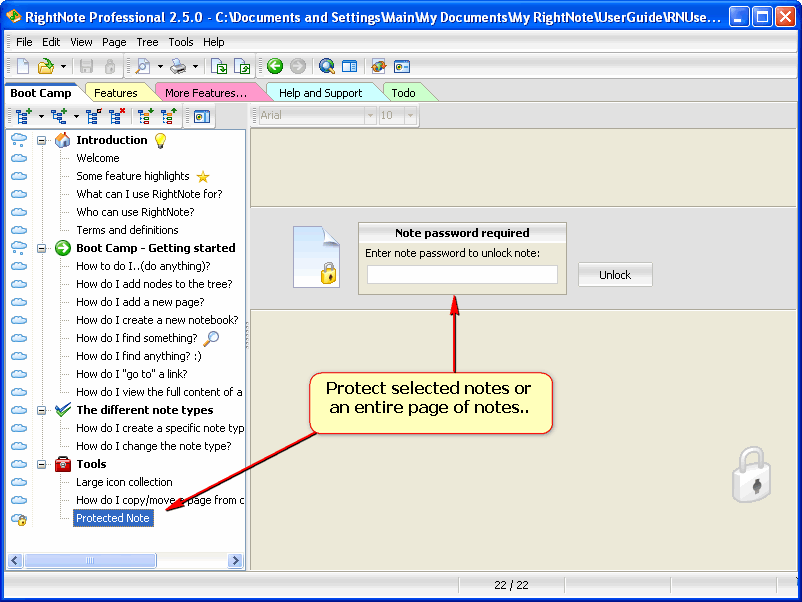Click the '22 / 22' status bar text
The width and height of the screenshot is (802, 602).
[511, 585]
